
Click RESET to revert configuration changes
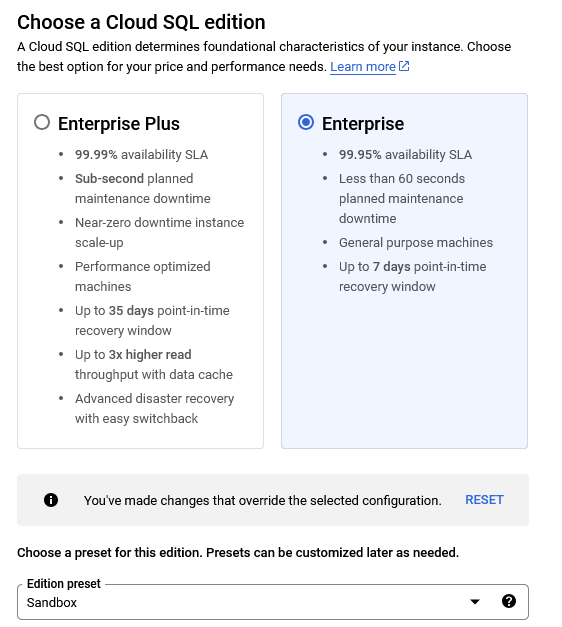(484, 500)
